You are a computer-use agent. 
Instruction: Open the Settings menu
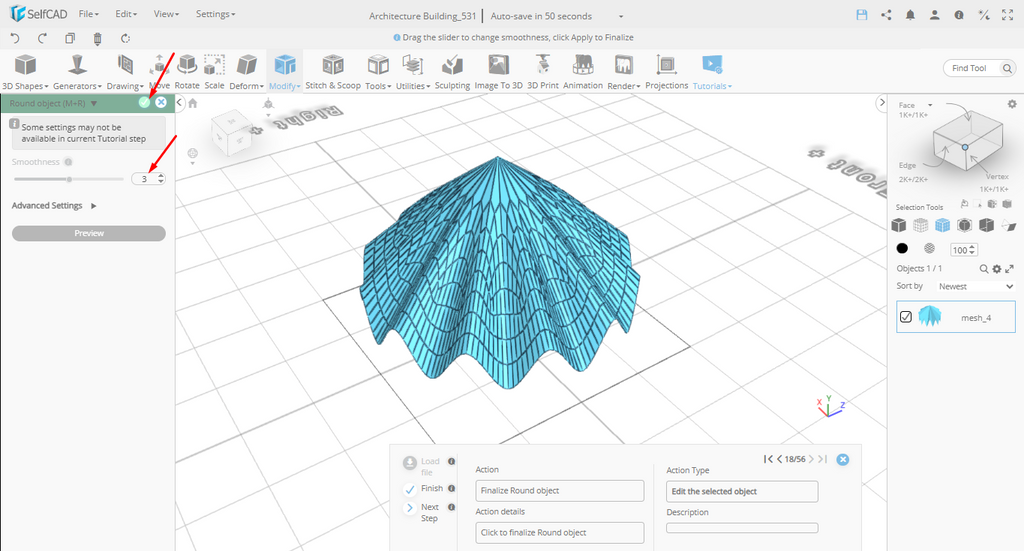pos(215,15)
